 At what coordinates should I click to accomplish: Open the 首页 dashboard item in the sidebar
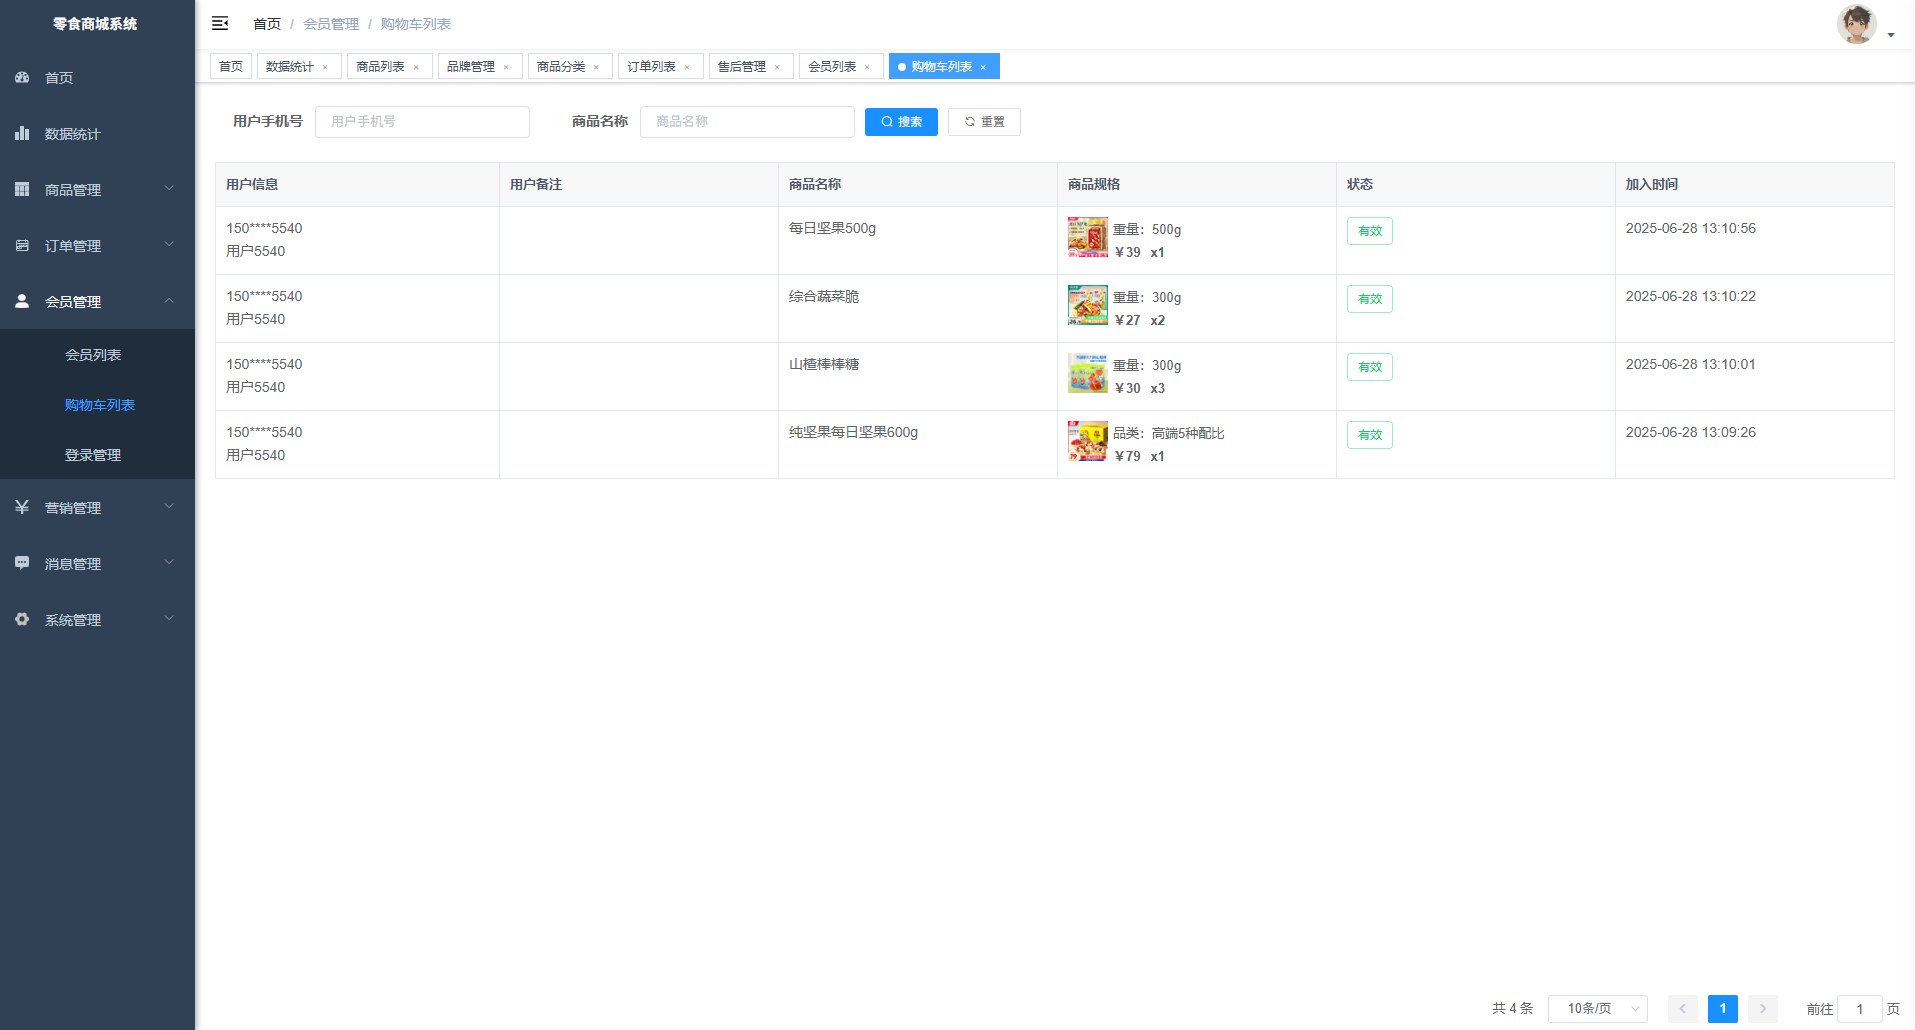coord(59,78)
